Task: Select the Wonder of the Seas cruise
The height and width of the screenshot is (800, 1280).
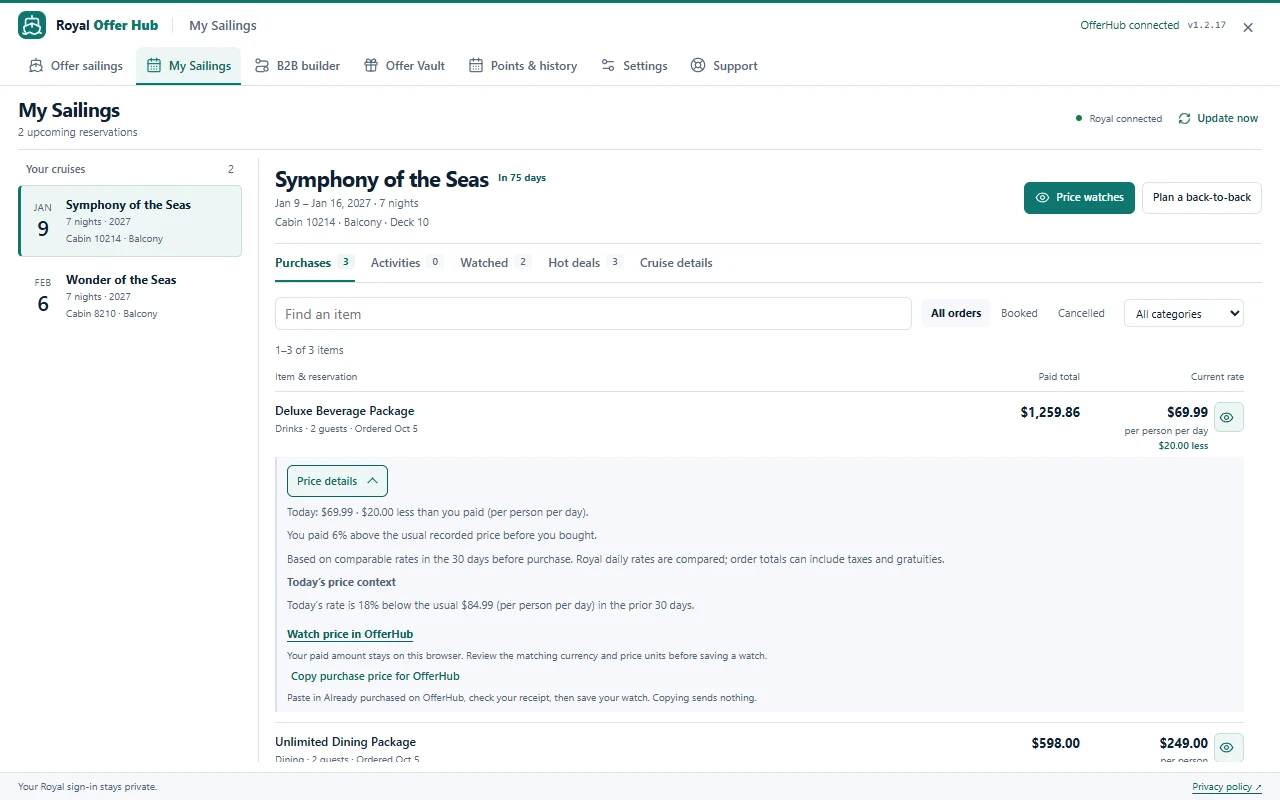Action: tap(130, 296)
